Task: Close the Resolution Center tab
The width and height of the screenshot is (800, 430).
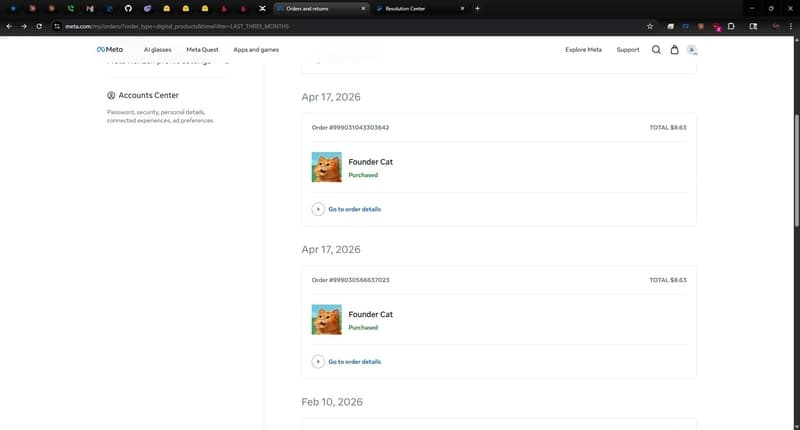Action: [462, 9]
